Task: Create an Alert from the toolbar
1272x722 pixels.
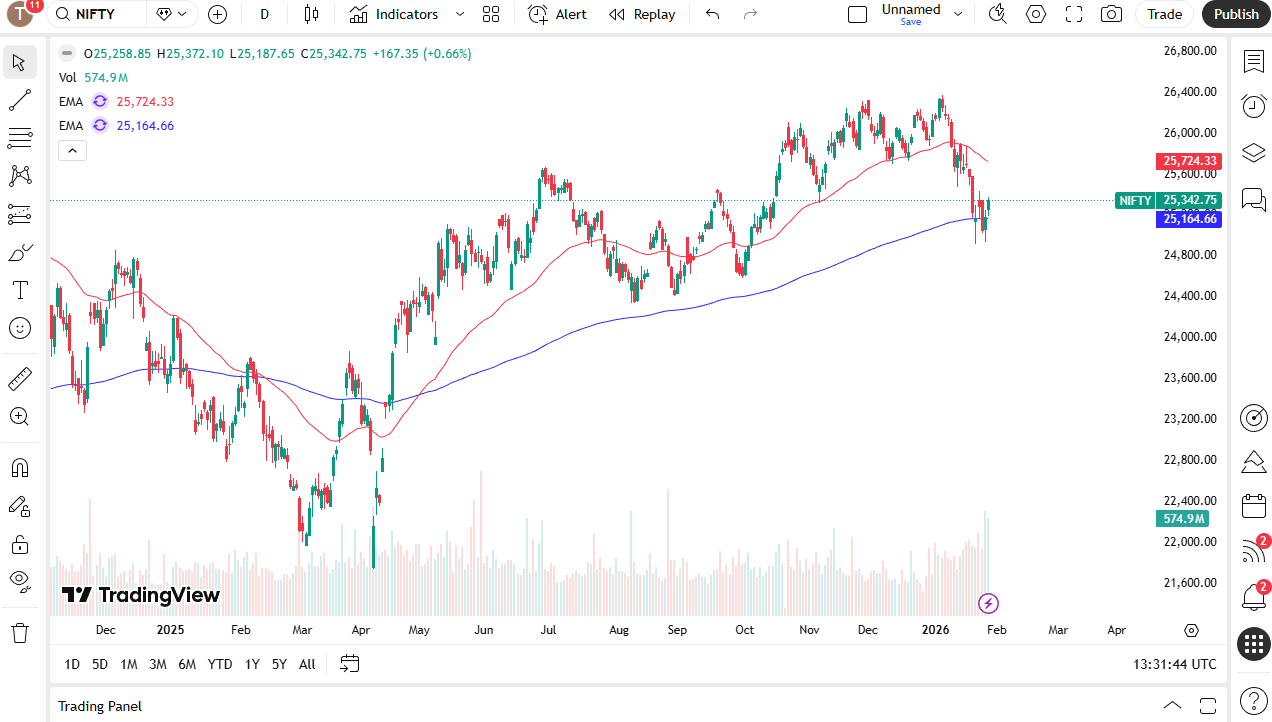Action: [558, 14]
